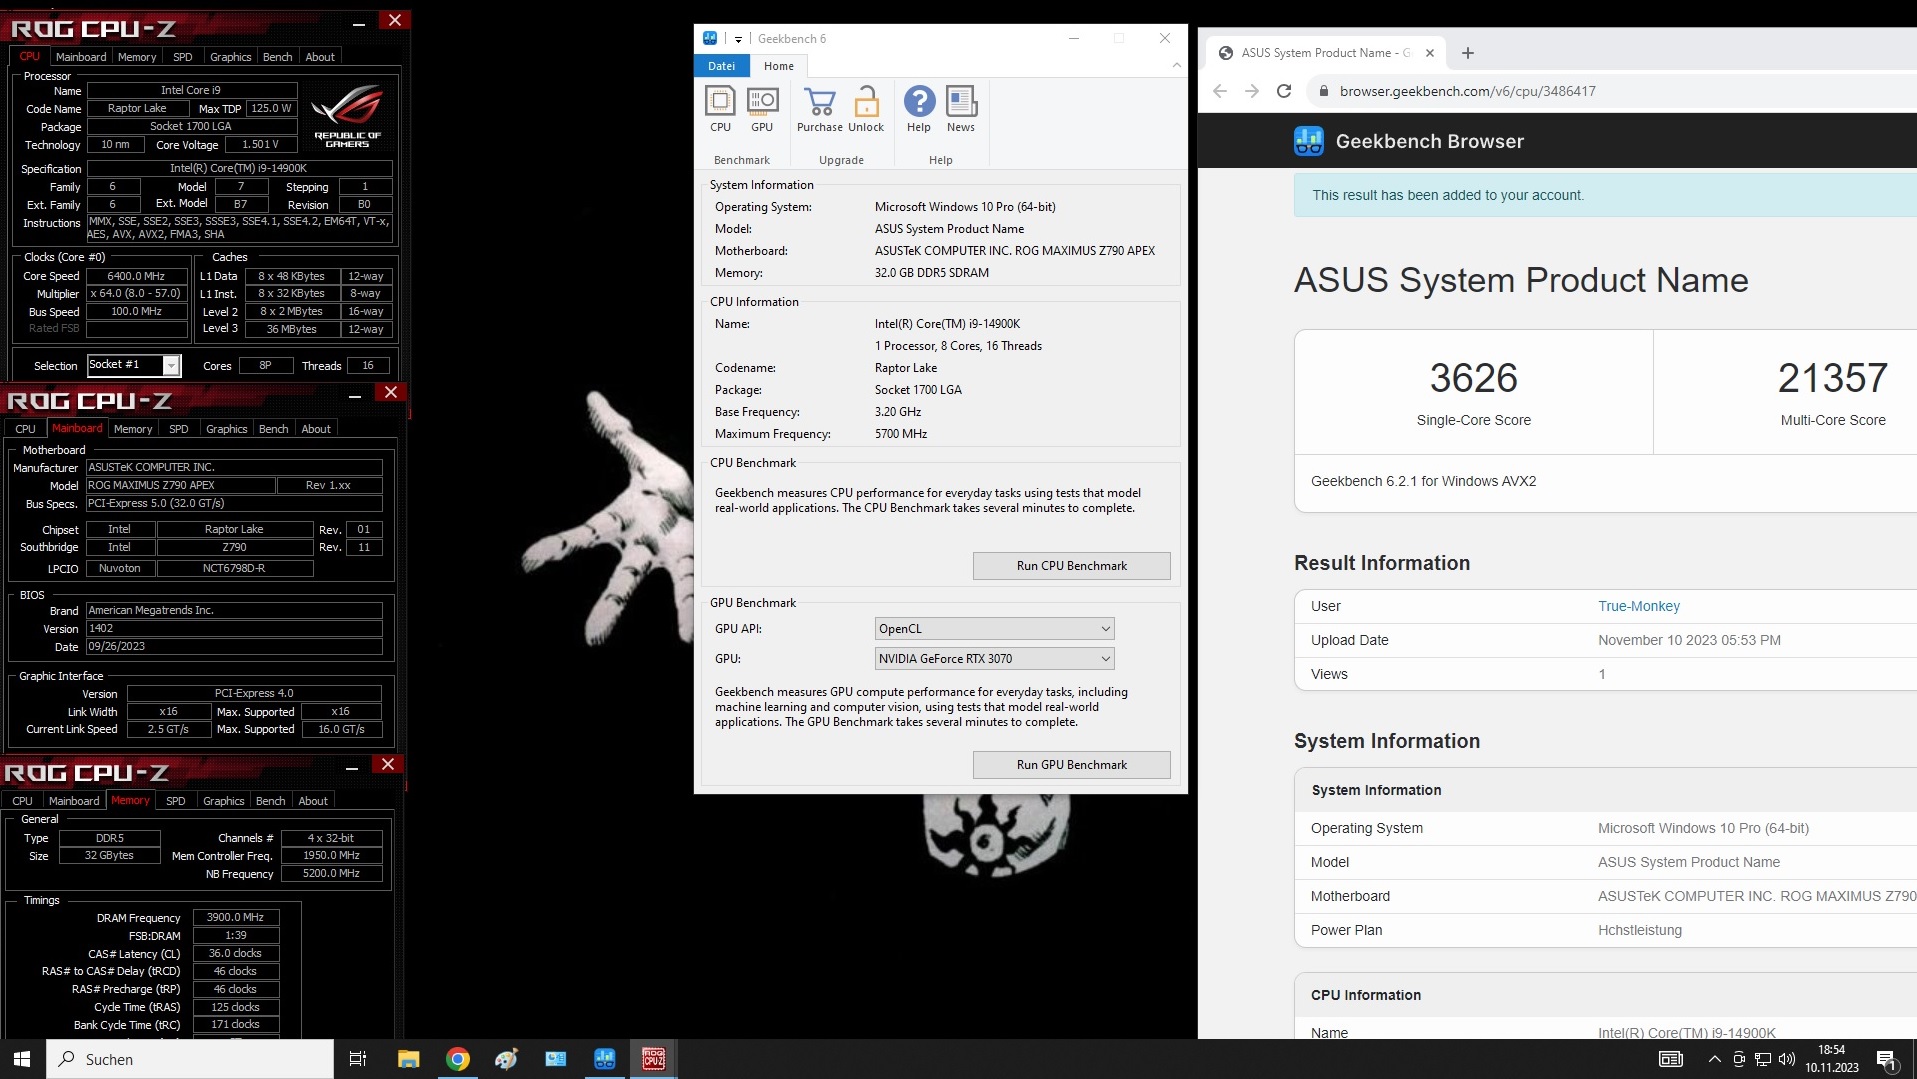Click the Unlock padlock icon in Geekbench

click(866, 101)
